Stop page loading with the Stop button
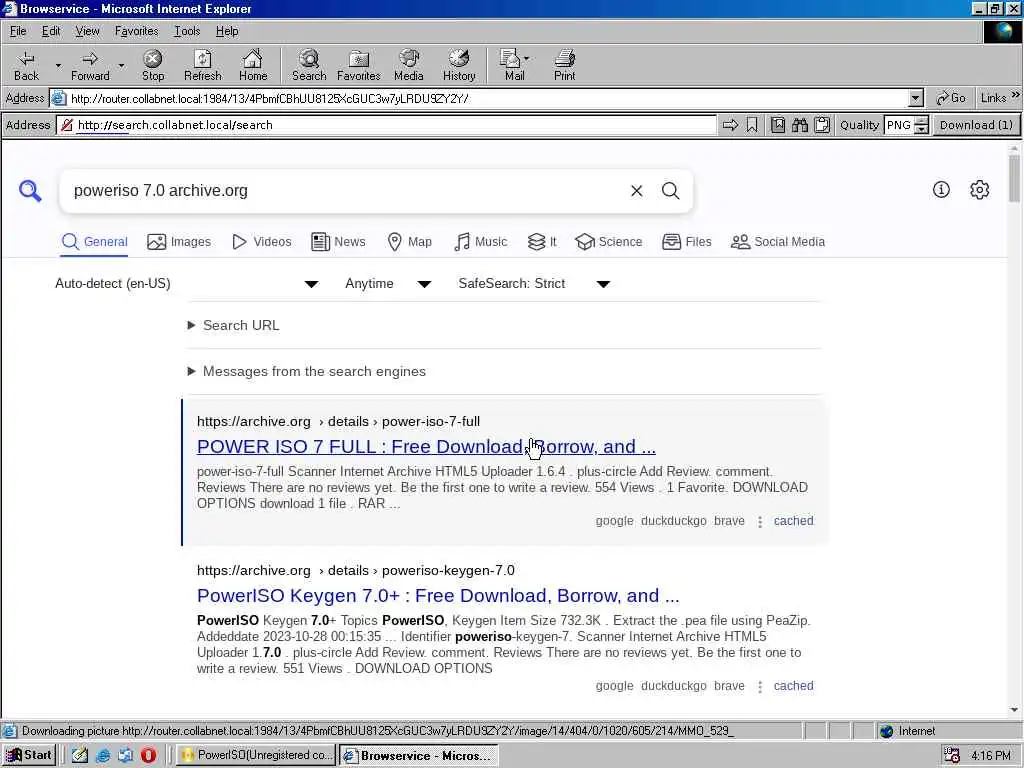The image size is (1024, 768). [x=153, y=65]
